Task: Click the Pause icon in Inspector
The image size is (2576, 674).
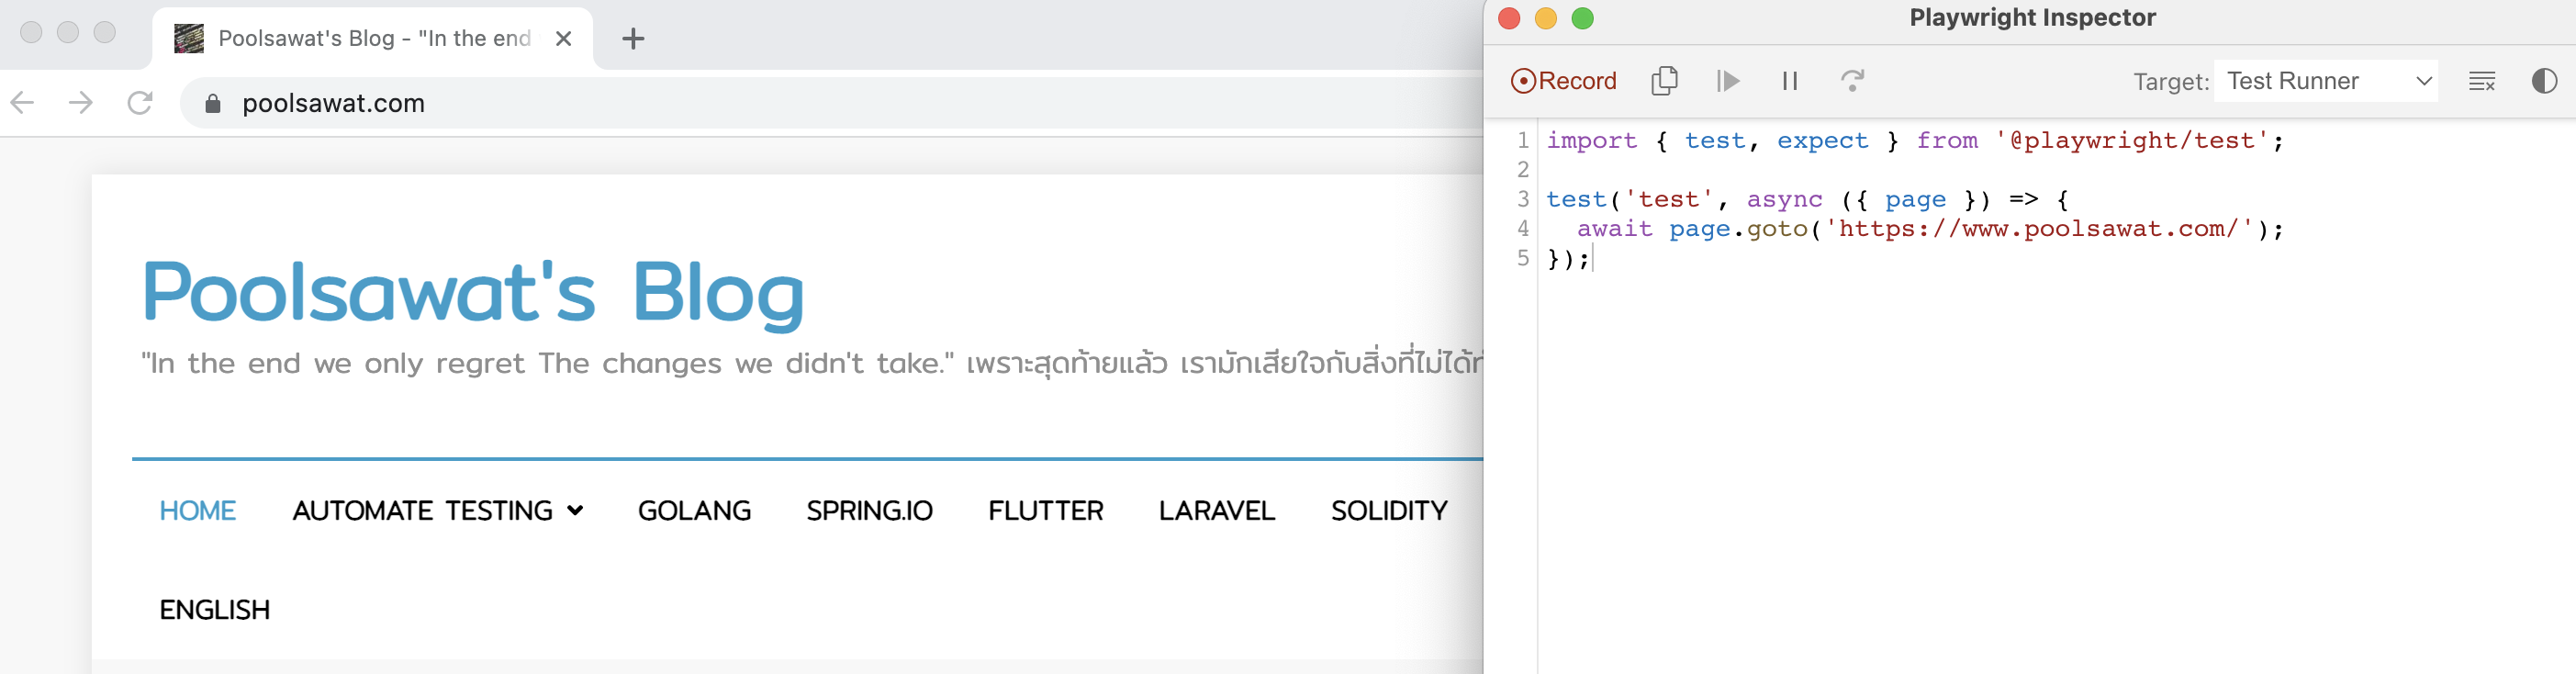Action: pos(1789,81)
